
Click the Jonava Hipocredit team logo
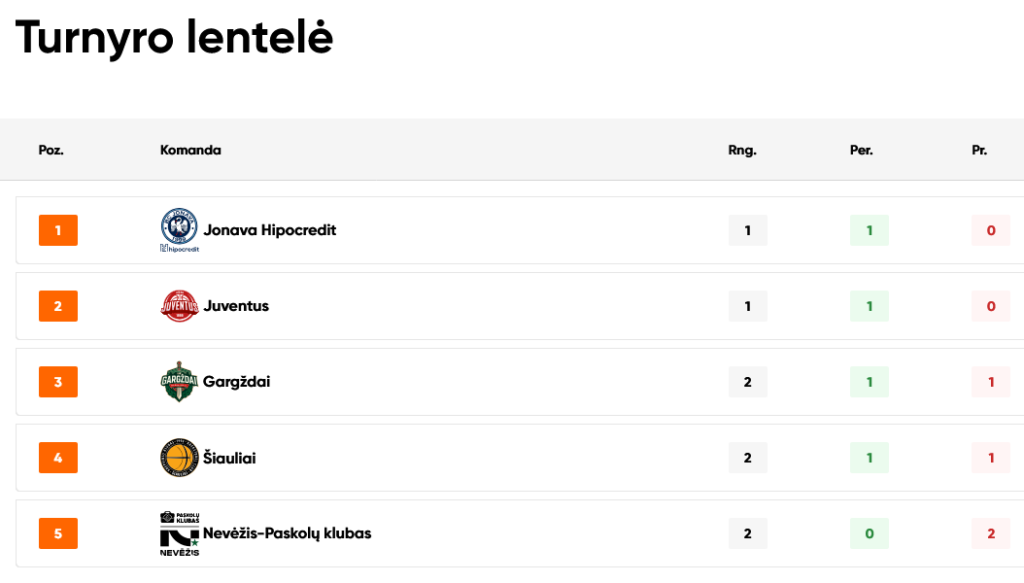pyautogui.click(x=179, y=230)
